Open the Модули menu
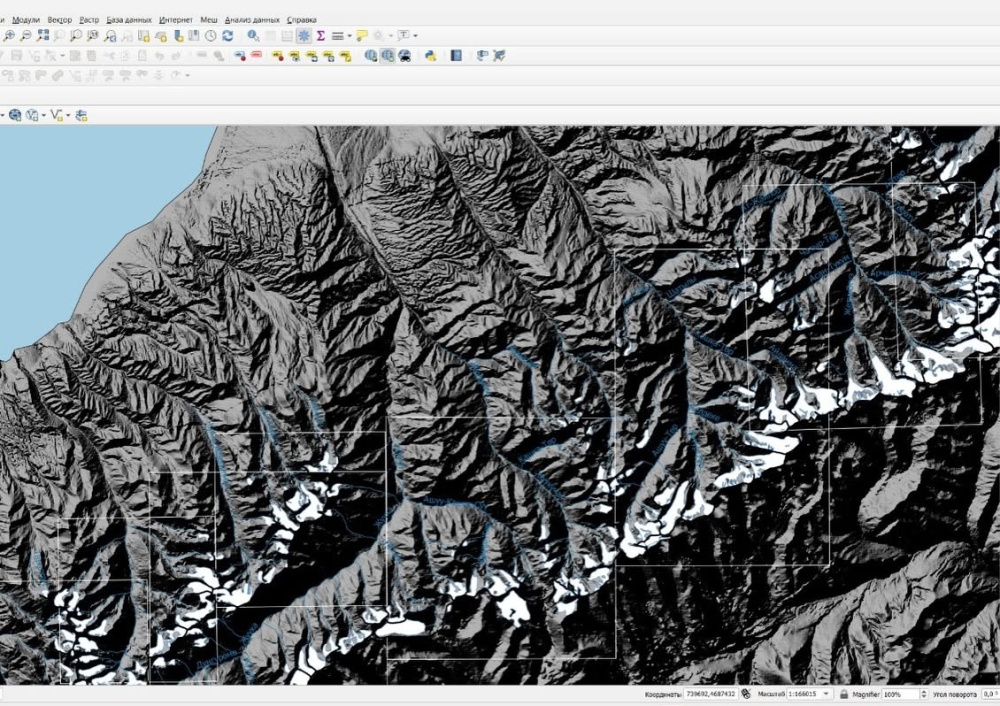1000x706 pixels. 26,20
